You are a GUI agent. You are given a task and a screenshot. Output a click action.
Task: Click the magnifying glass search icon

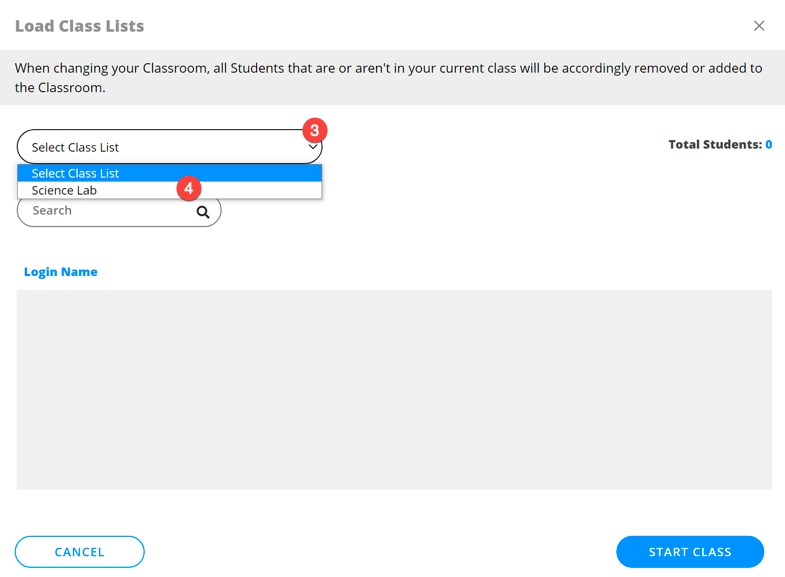point(203,212)
